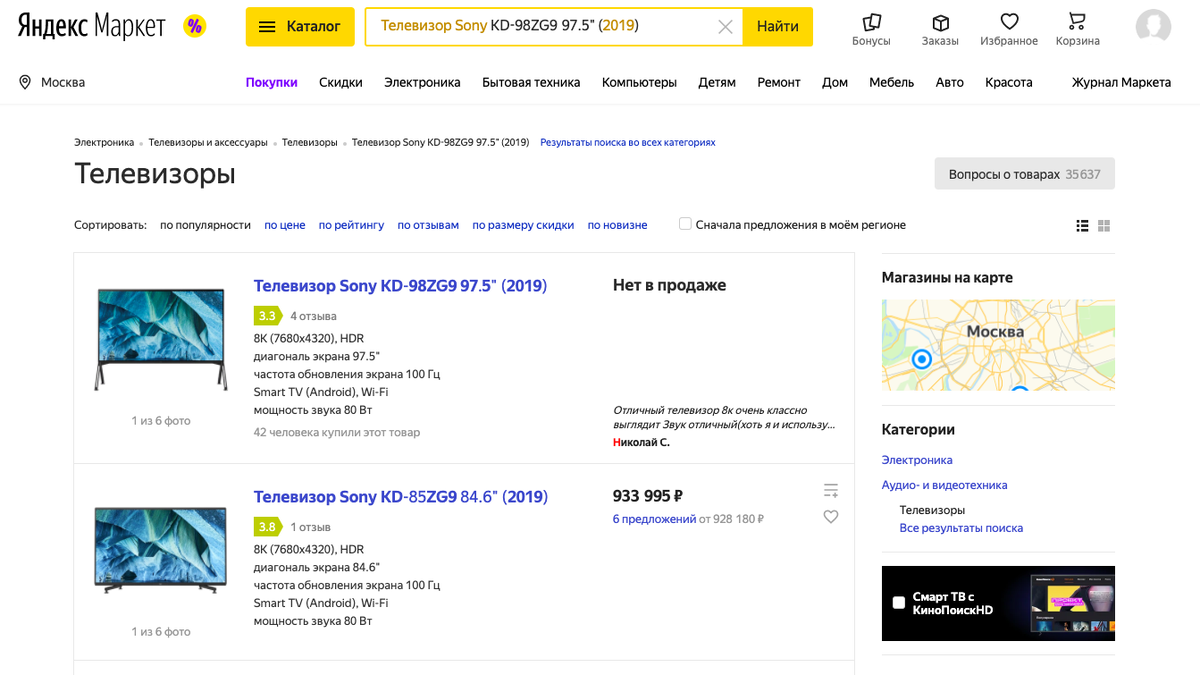Click the KD-85ZG9 TV product photo
The height and width of the screenshot is (675, 1200).
(x=161, y=550)
